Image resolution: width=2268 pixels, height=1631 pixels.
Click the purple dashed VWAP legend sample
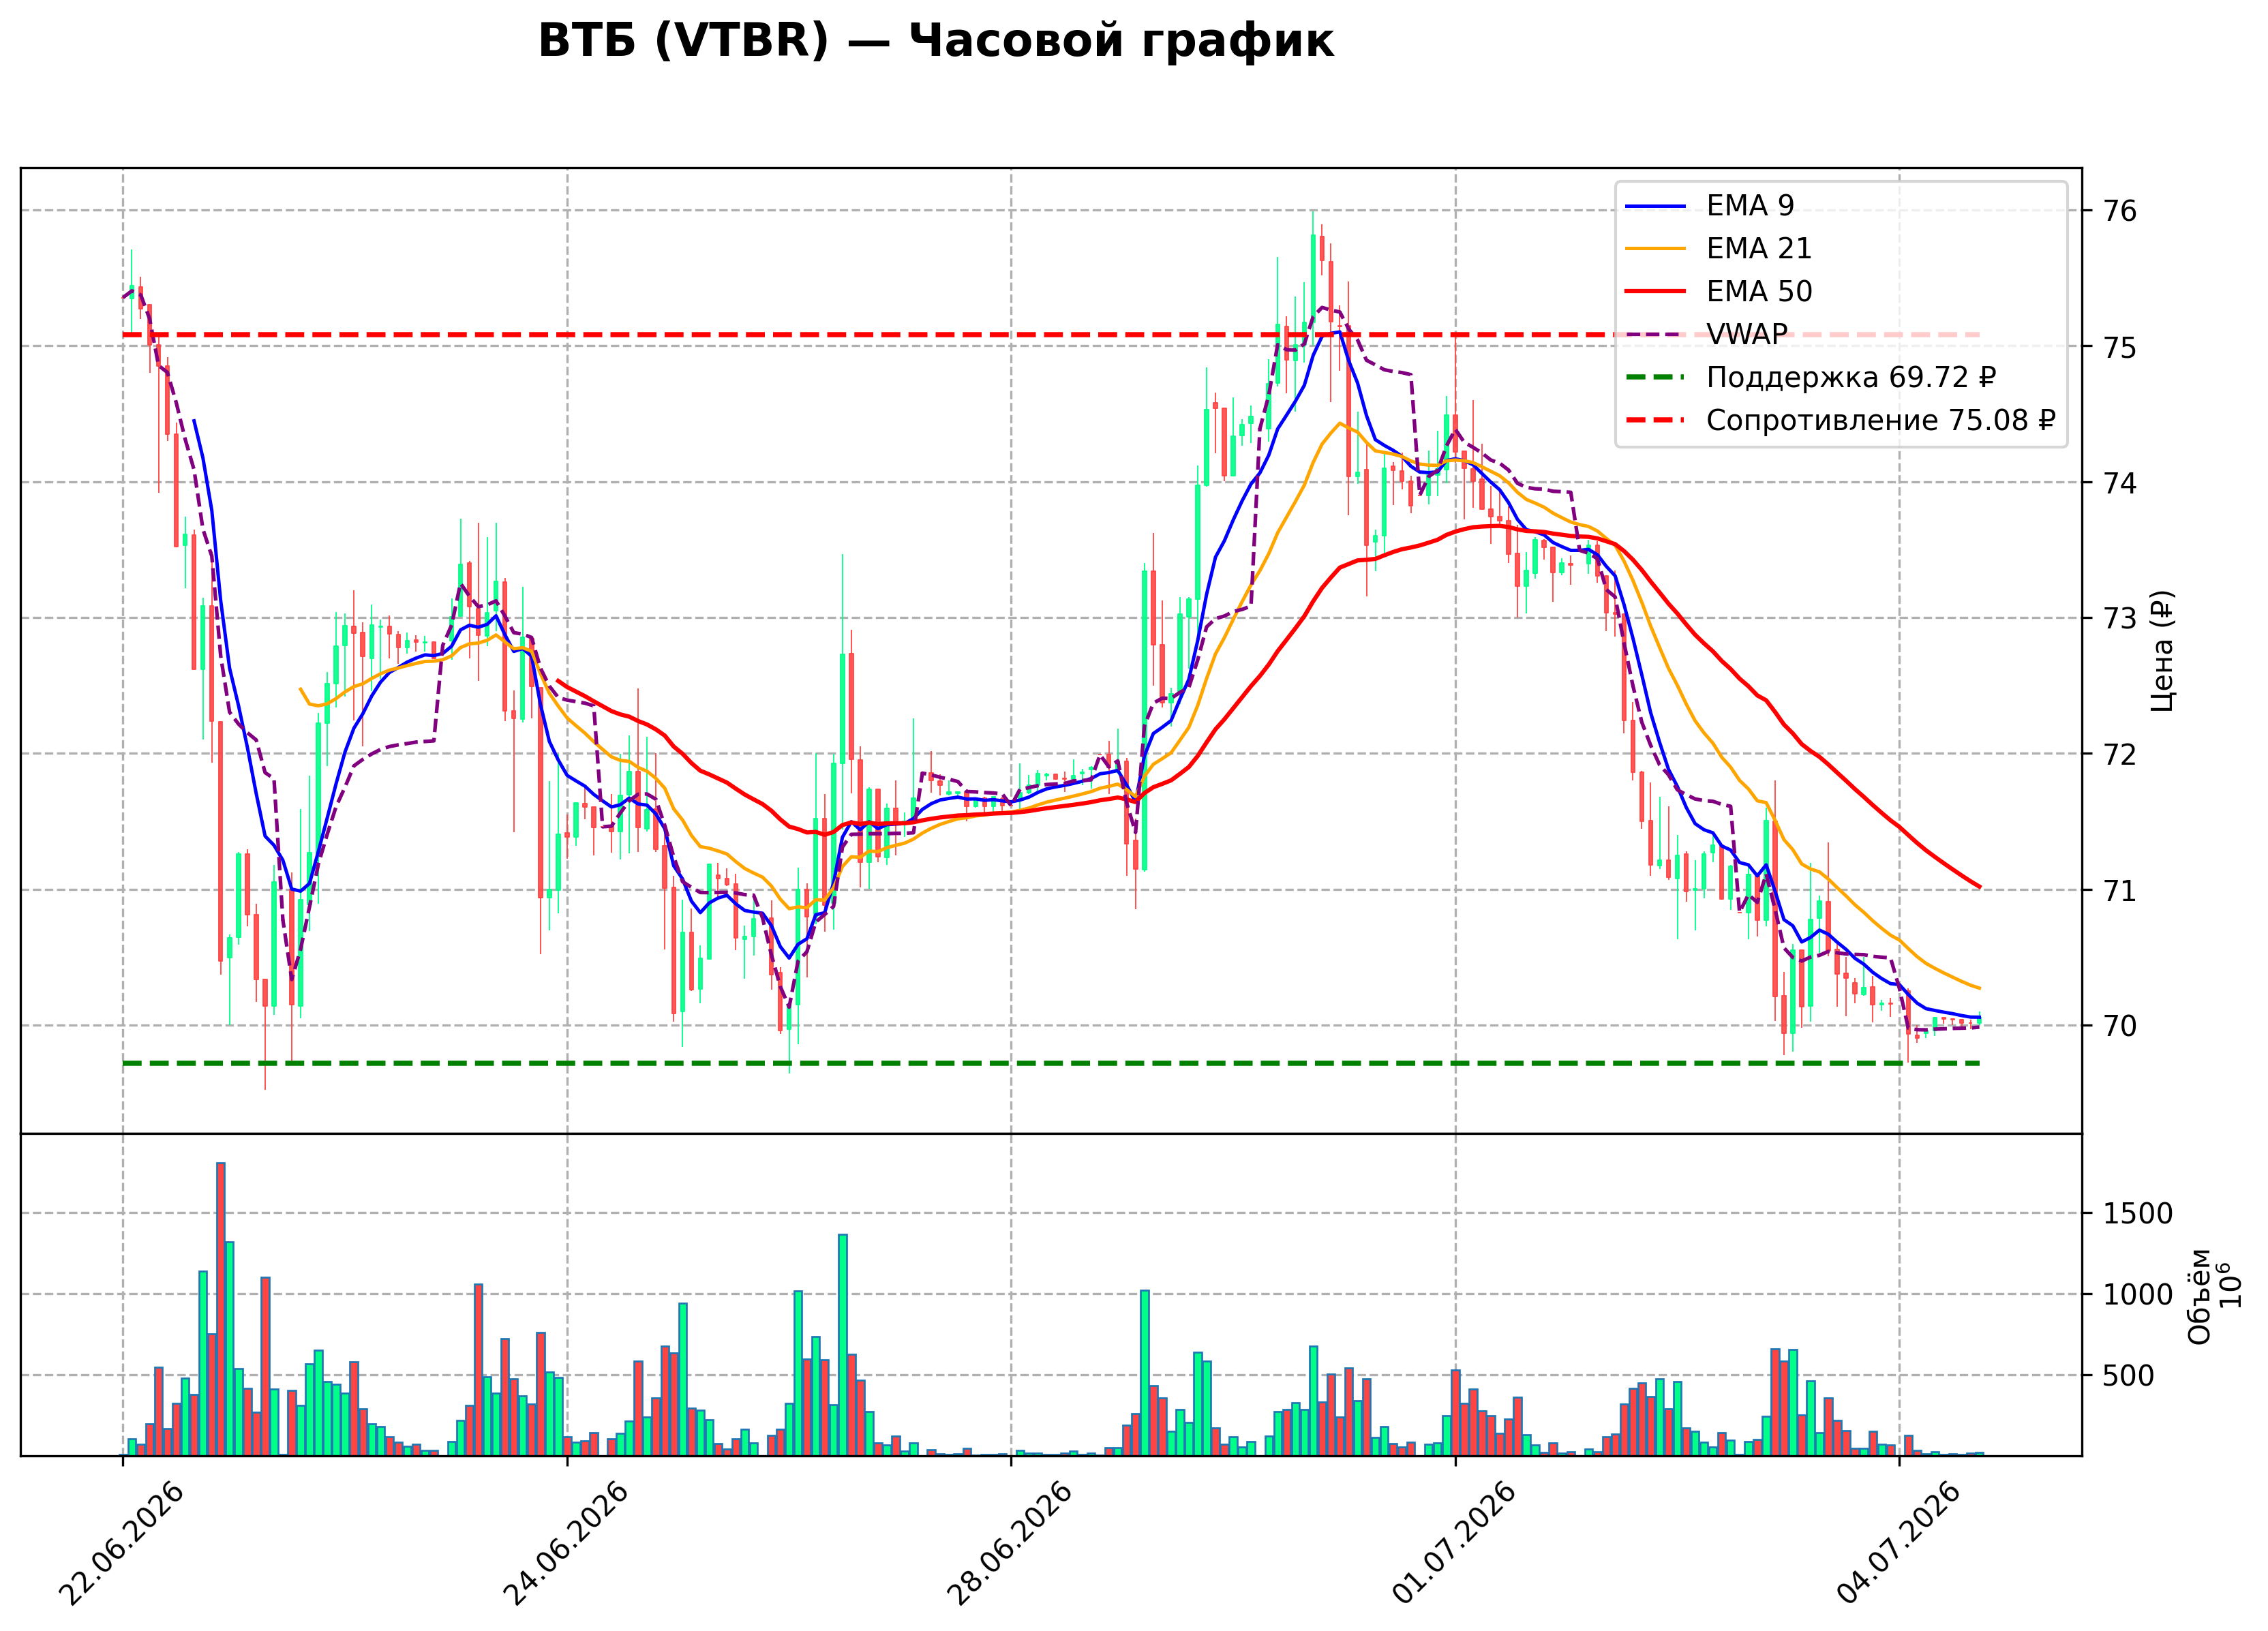coord(1655,335)
